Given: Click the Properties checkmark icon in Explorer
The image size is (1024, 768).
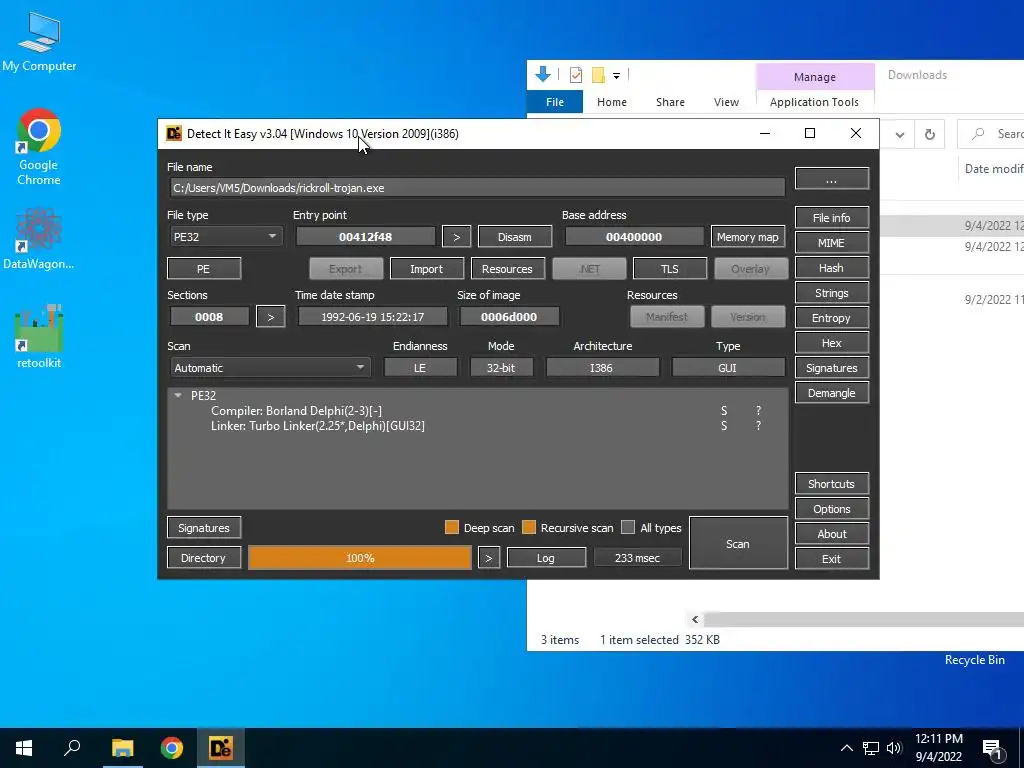Looking at the screenshot, I should [x=575, y=75].
